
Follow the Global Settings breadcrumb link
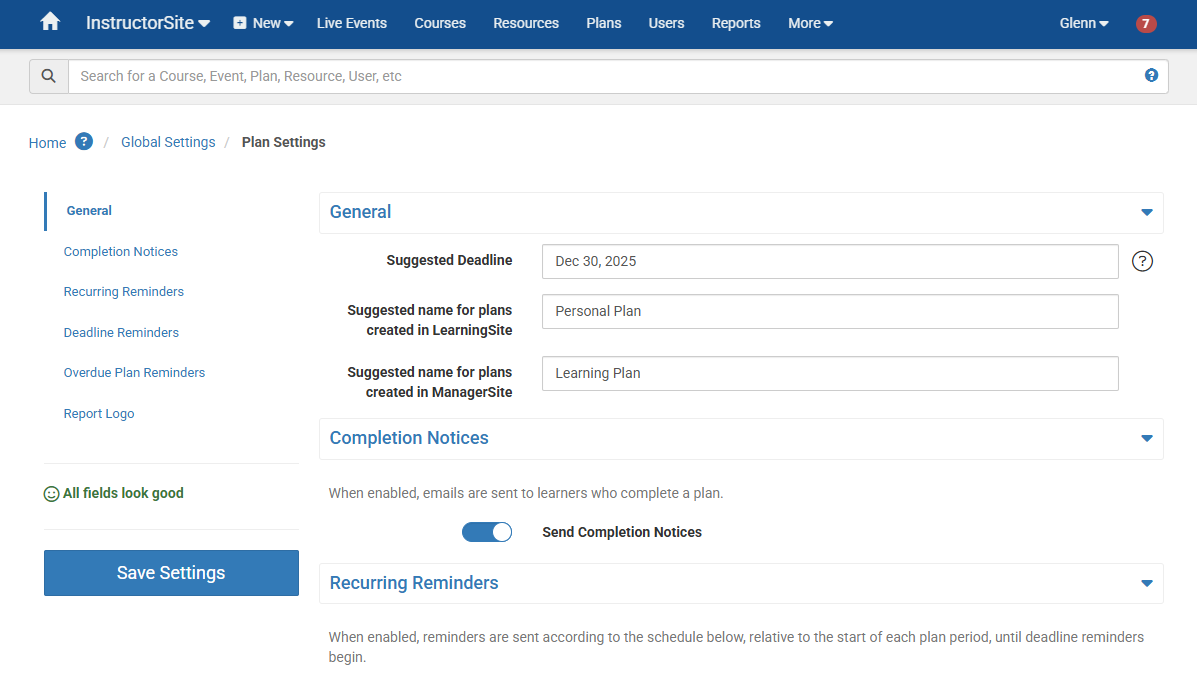[x=168, y=142]
